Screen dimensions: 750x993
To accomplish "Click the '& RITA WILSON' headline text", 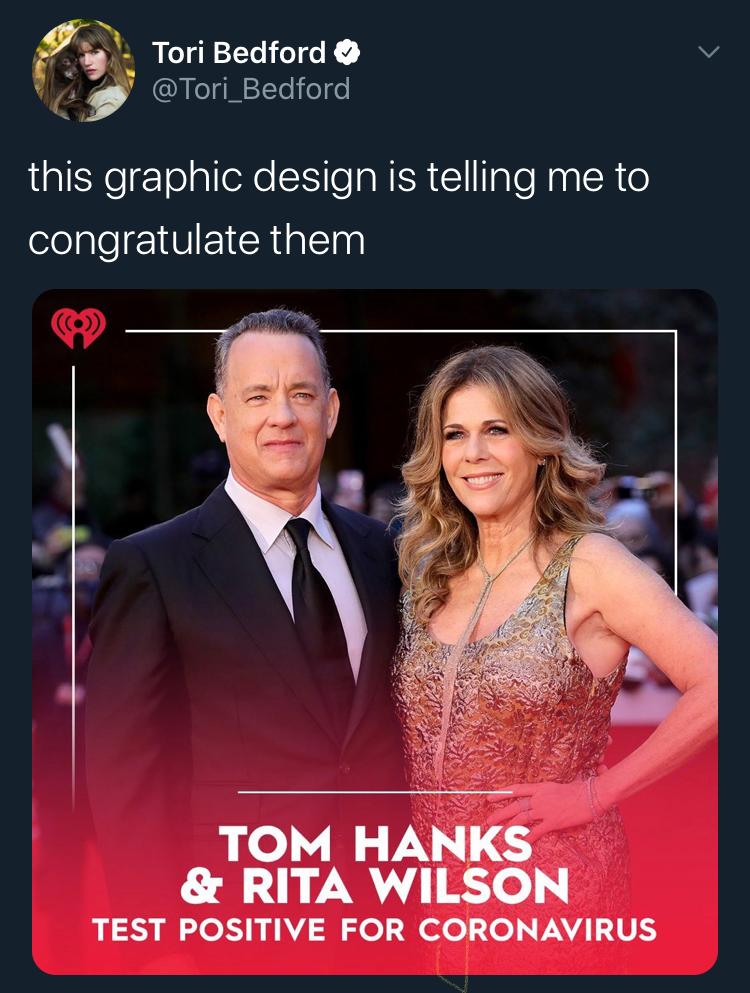I will pyautogui.click(x=374, y=886).
